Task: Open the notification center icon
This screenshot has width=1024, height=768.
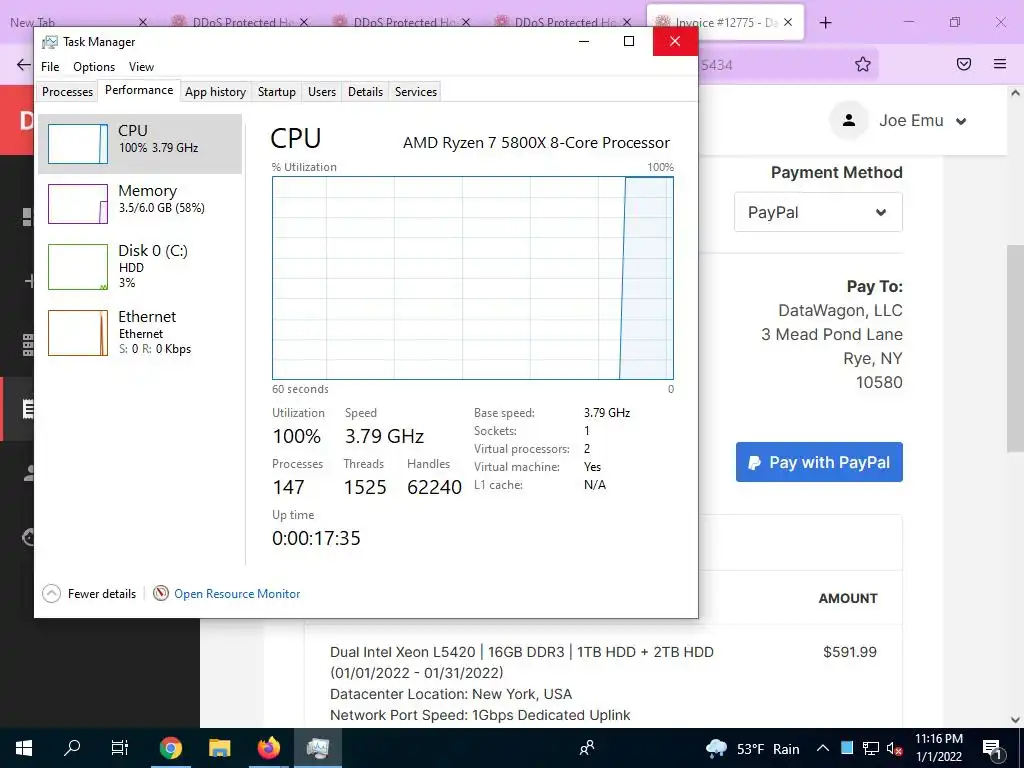Action: (993, 748)
